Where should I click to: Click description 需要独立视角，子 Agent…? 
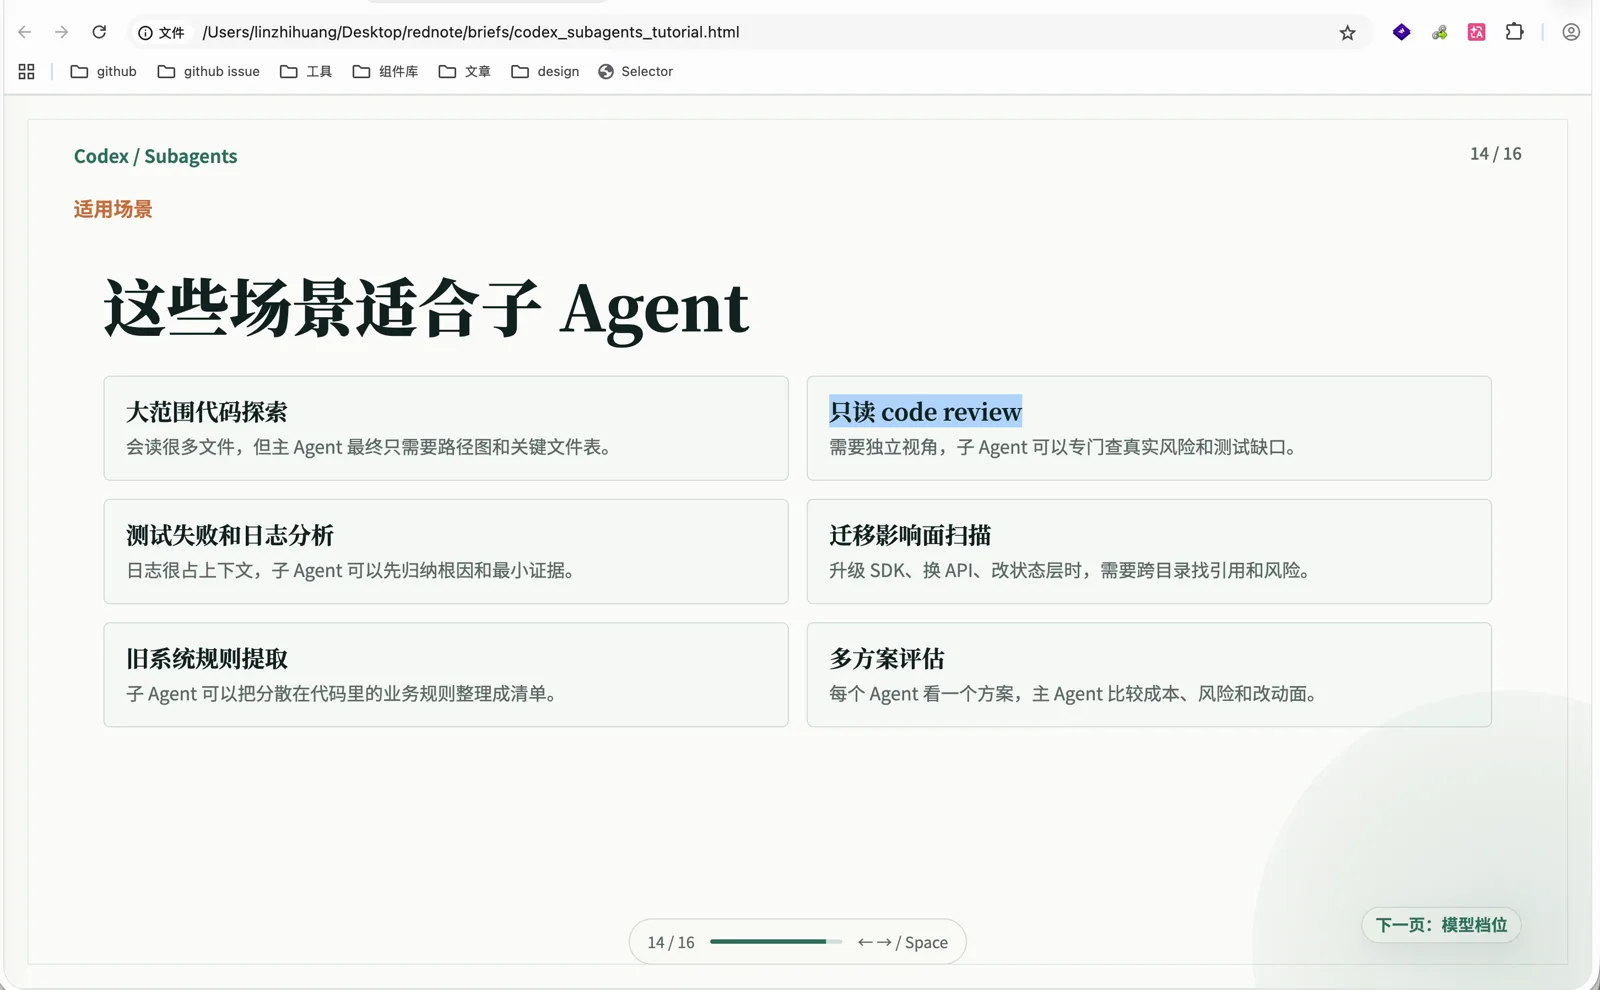1063,447
